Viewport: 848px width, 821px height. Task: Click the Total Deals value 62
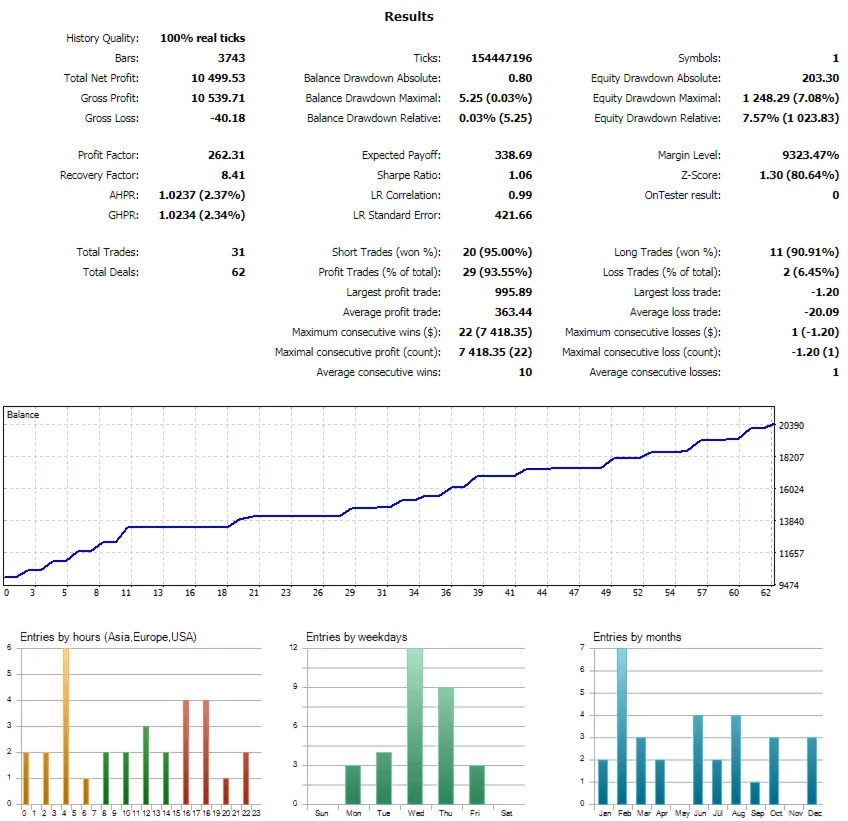pos(238,272)
